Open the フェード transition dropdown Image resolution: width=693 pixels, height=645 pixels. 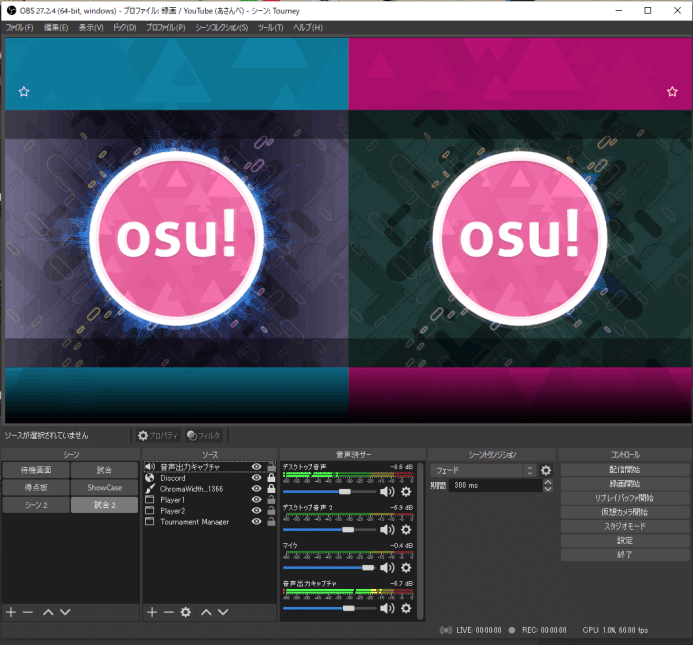click(484, 470)
